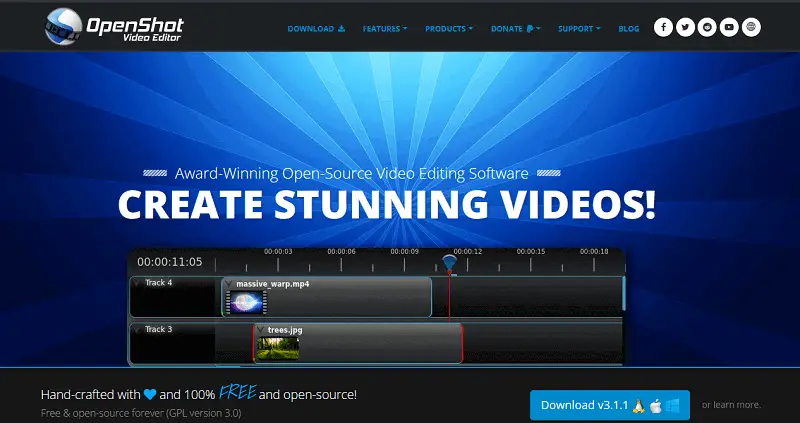Click the massive_warp.mp4 file name
The image size is (800, 423).
click(x=272, y=284)
